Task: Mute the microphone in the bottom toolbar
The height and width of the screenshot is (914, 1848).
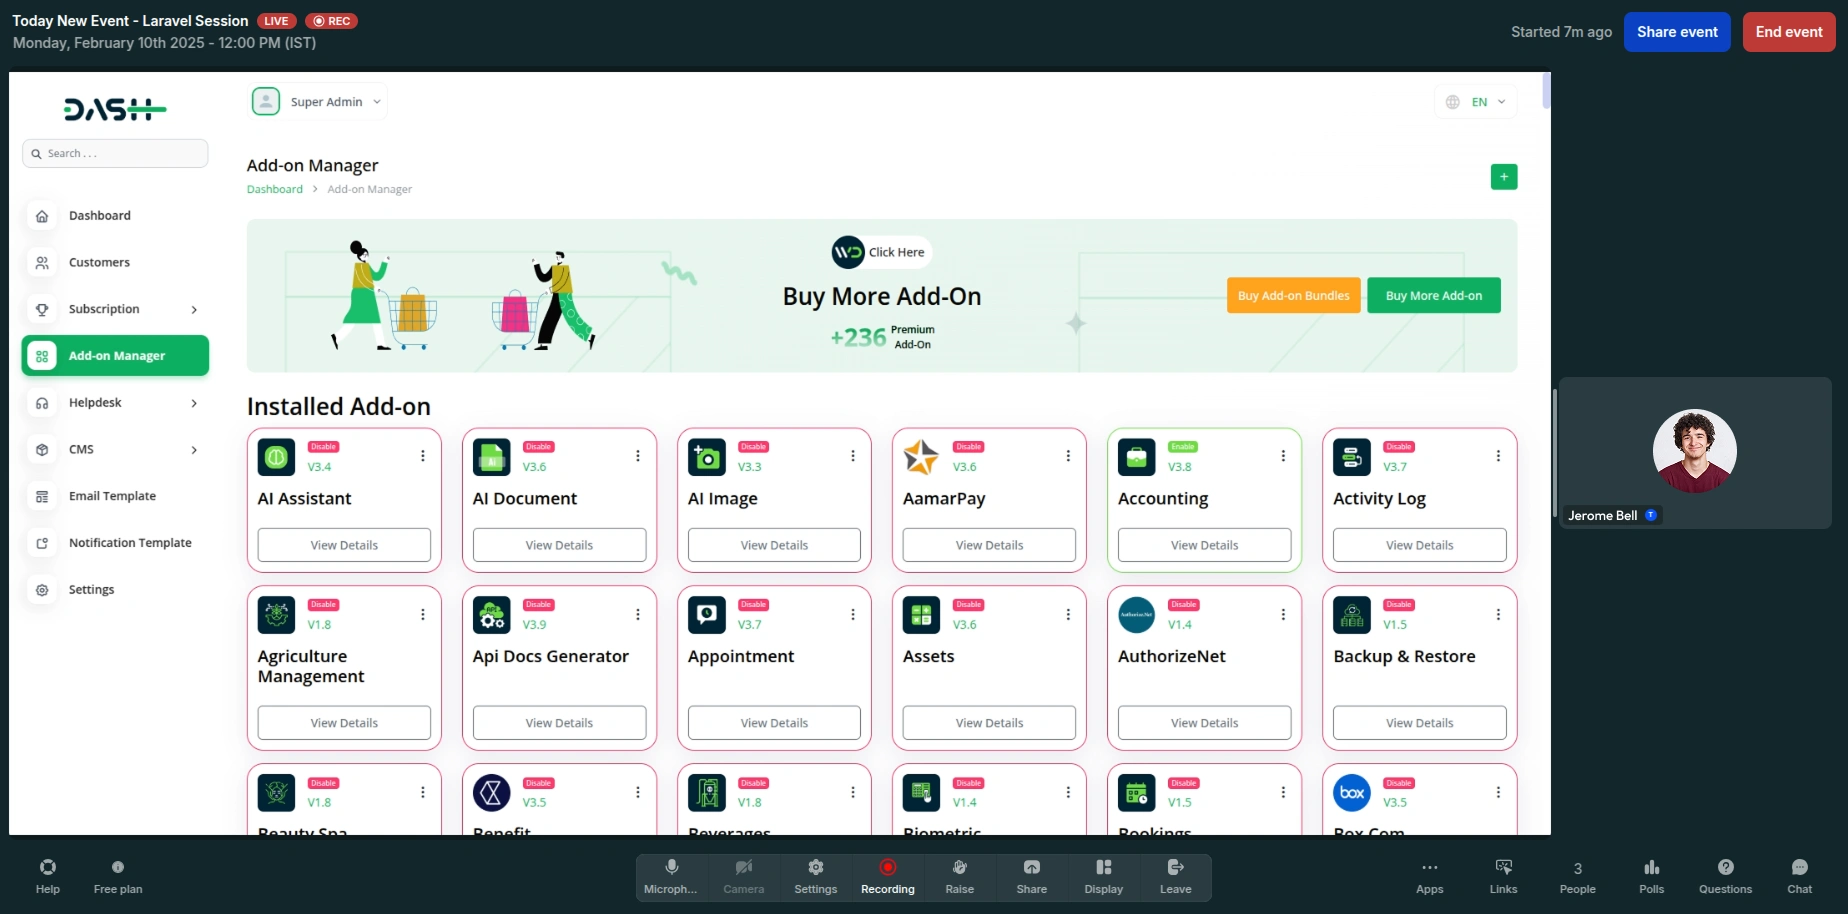Action: click(x=671, y=876)
